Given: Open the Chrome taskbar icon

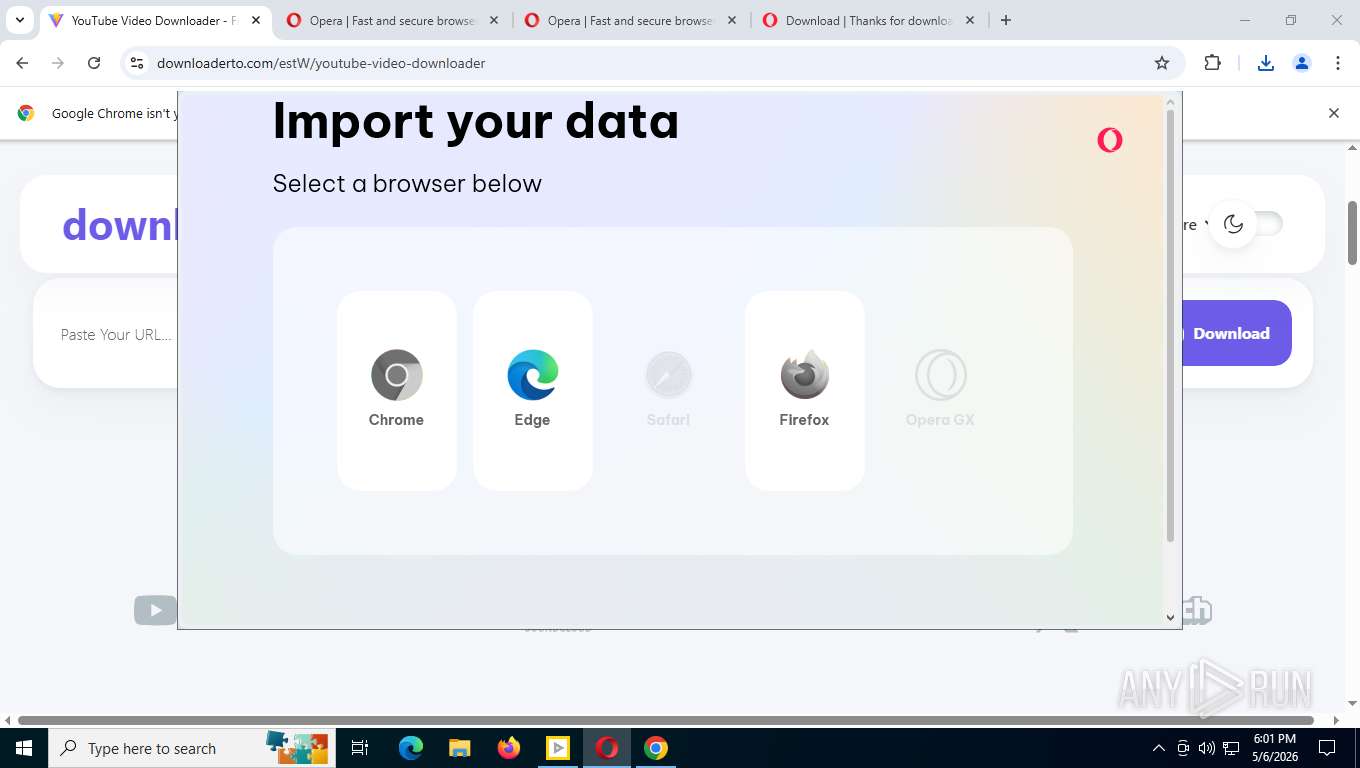Looking at the screenshot, I should pyautogui.click(x=656, y=748).
